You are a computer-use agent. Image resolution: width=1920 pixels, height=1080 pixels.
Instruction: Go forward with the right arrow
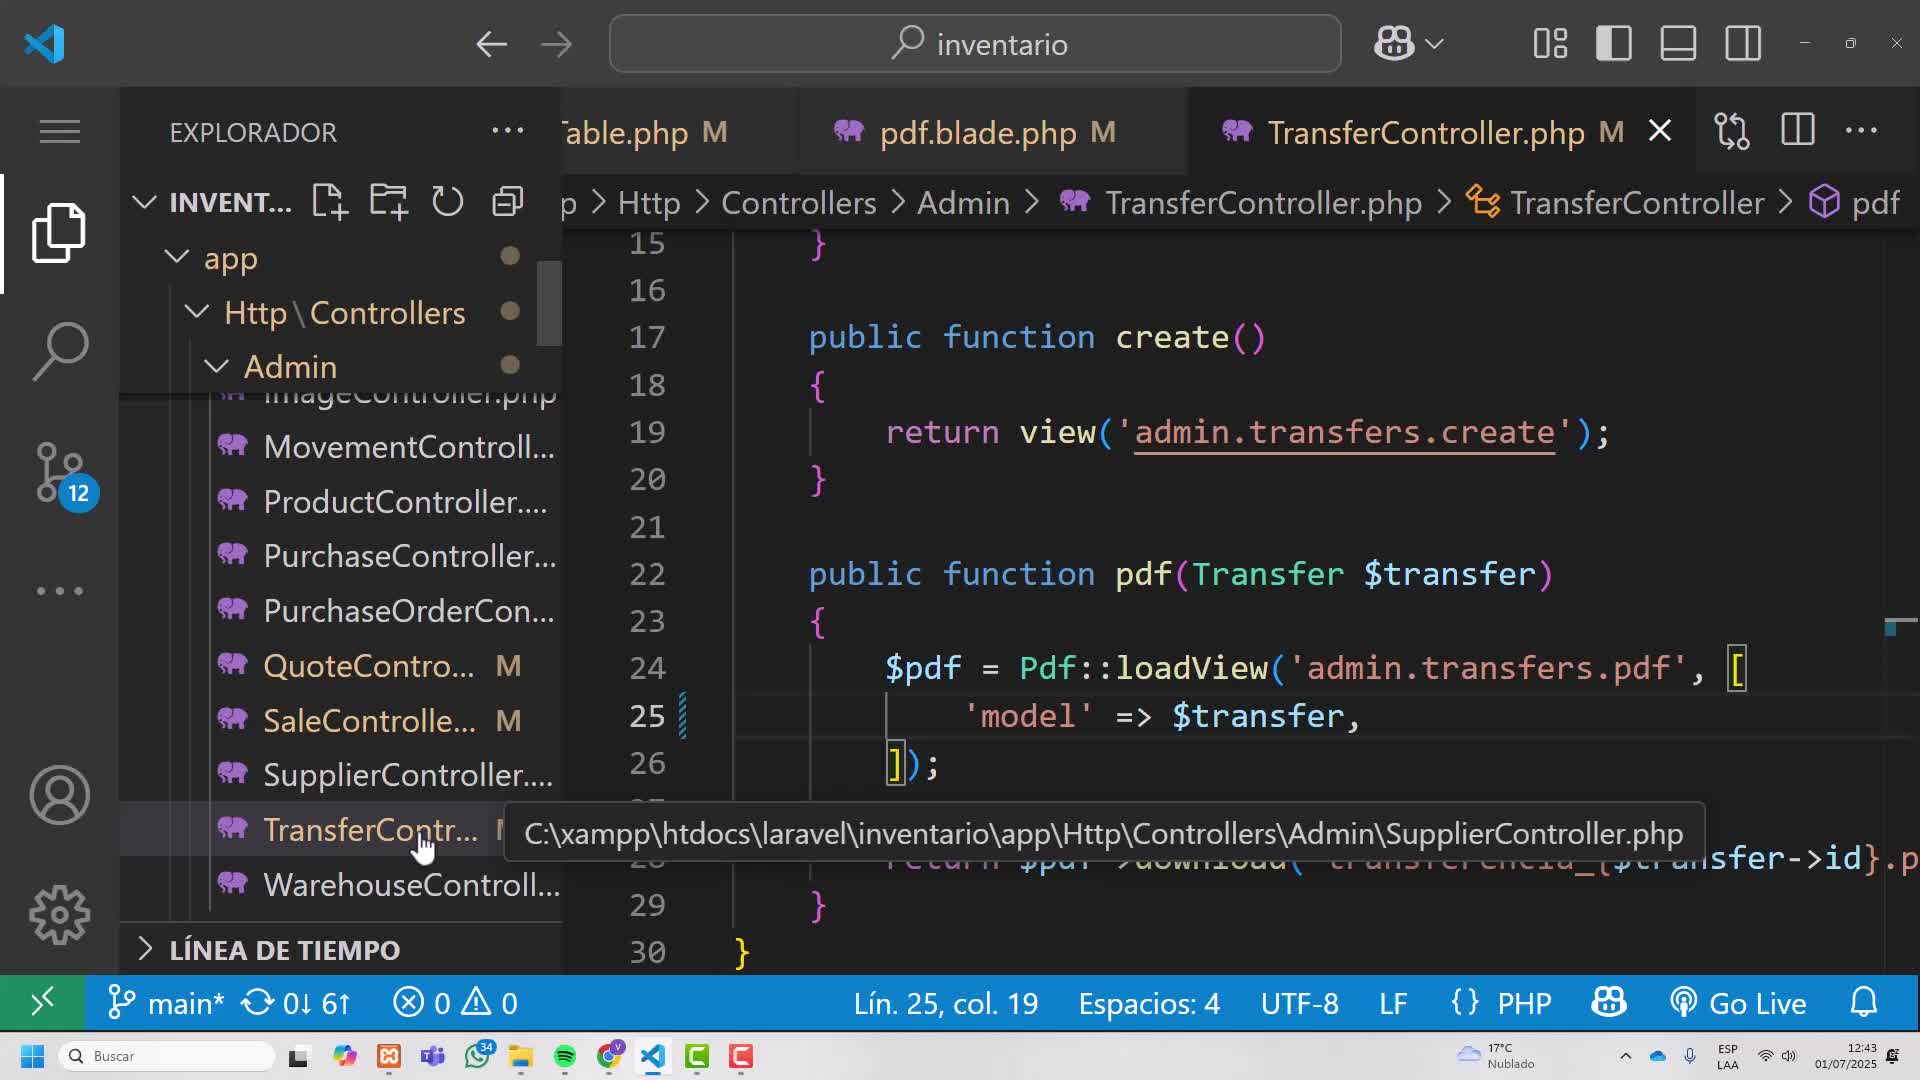pos(556,44)
